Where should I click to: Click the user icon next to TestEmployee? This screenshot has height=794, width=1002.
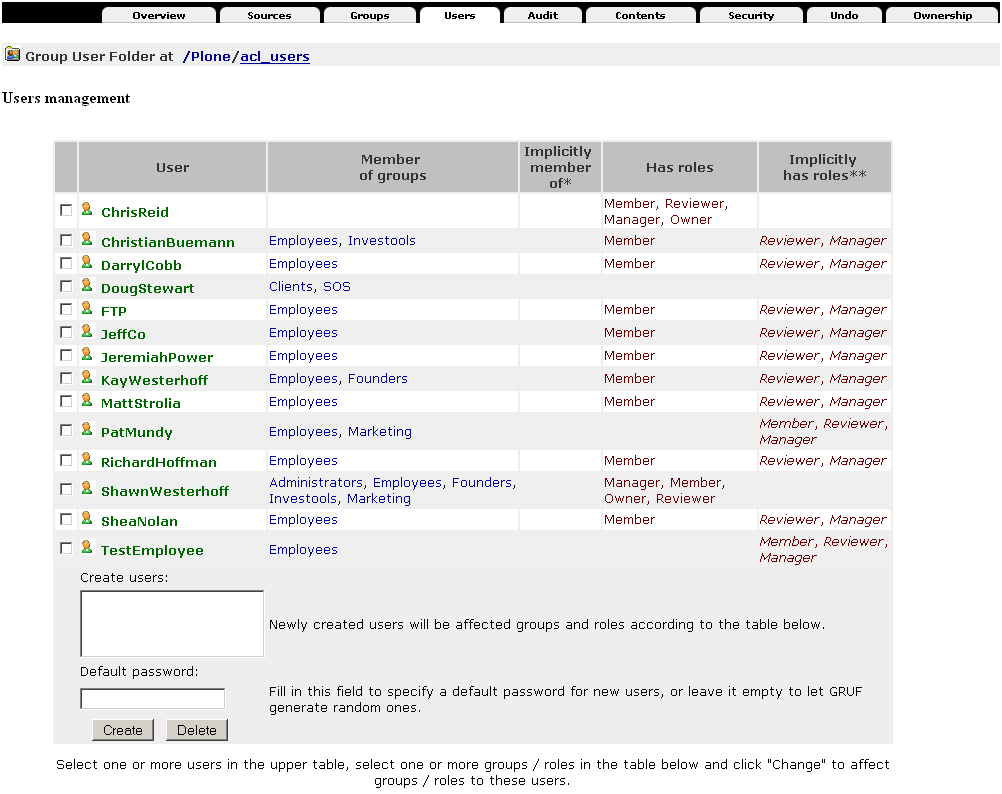click(x=87, y=548)
